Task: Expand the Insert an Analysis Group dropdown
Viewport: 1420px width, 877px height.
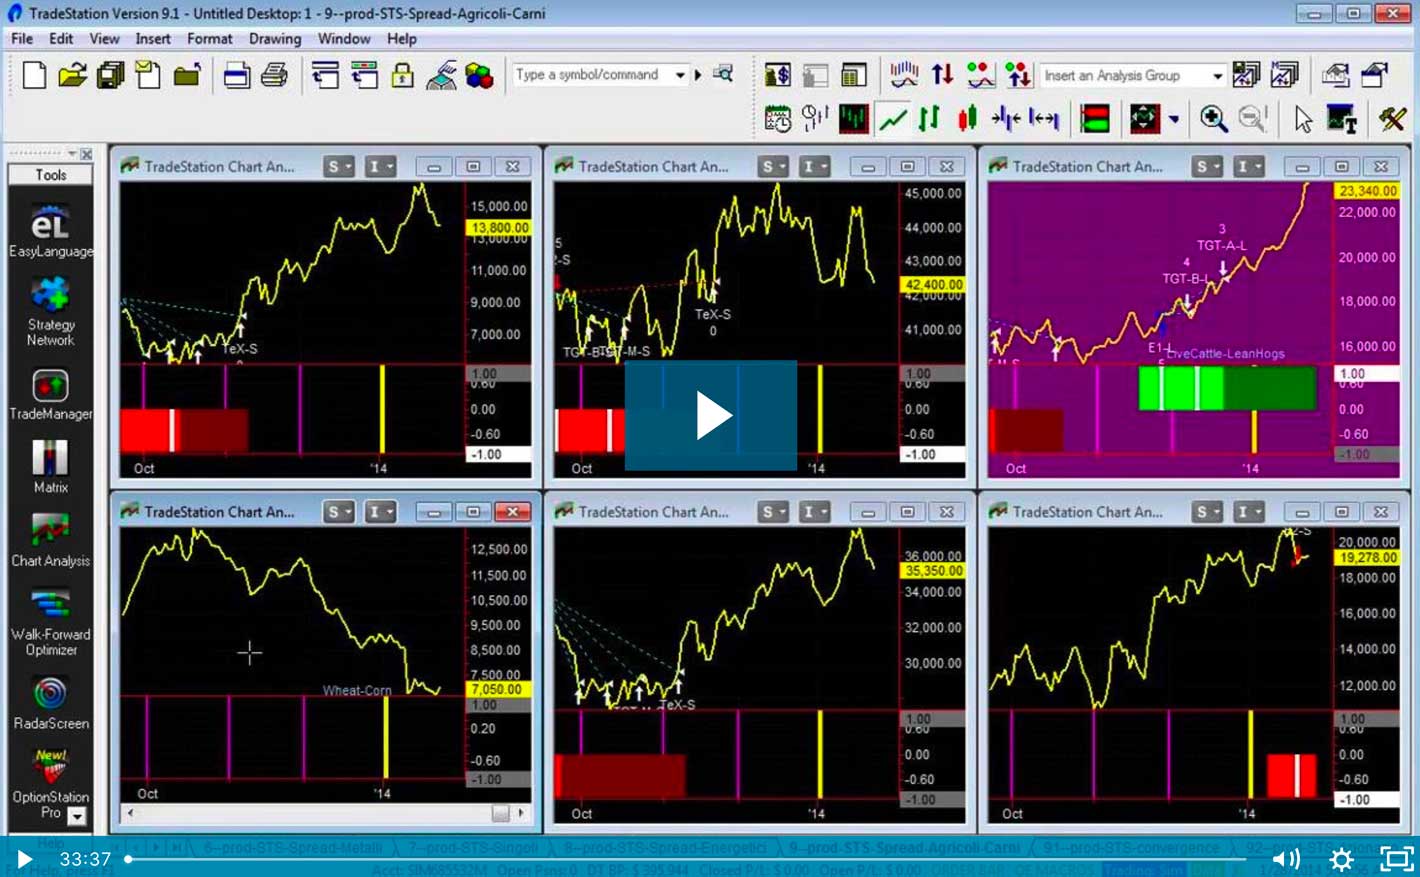Action: [x=1217, y=75]
